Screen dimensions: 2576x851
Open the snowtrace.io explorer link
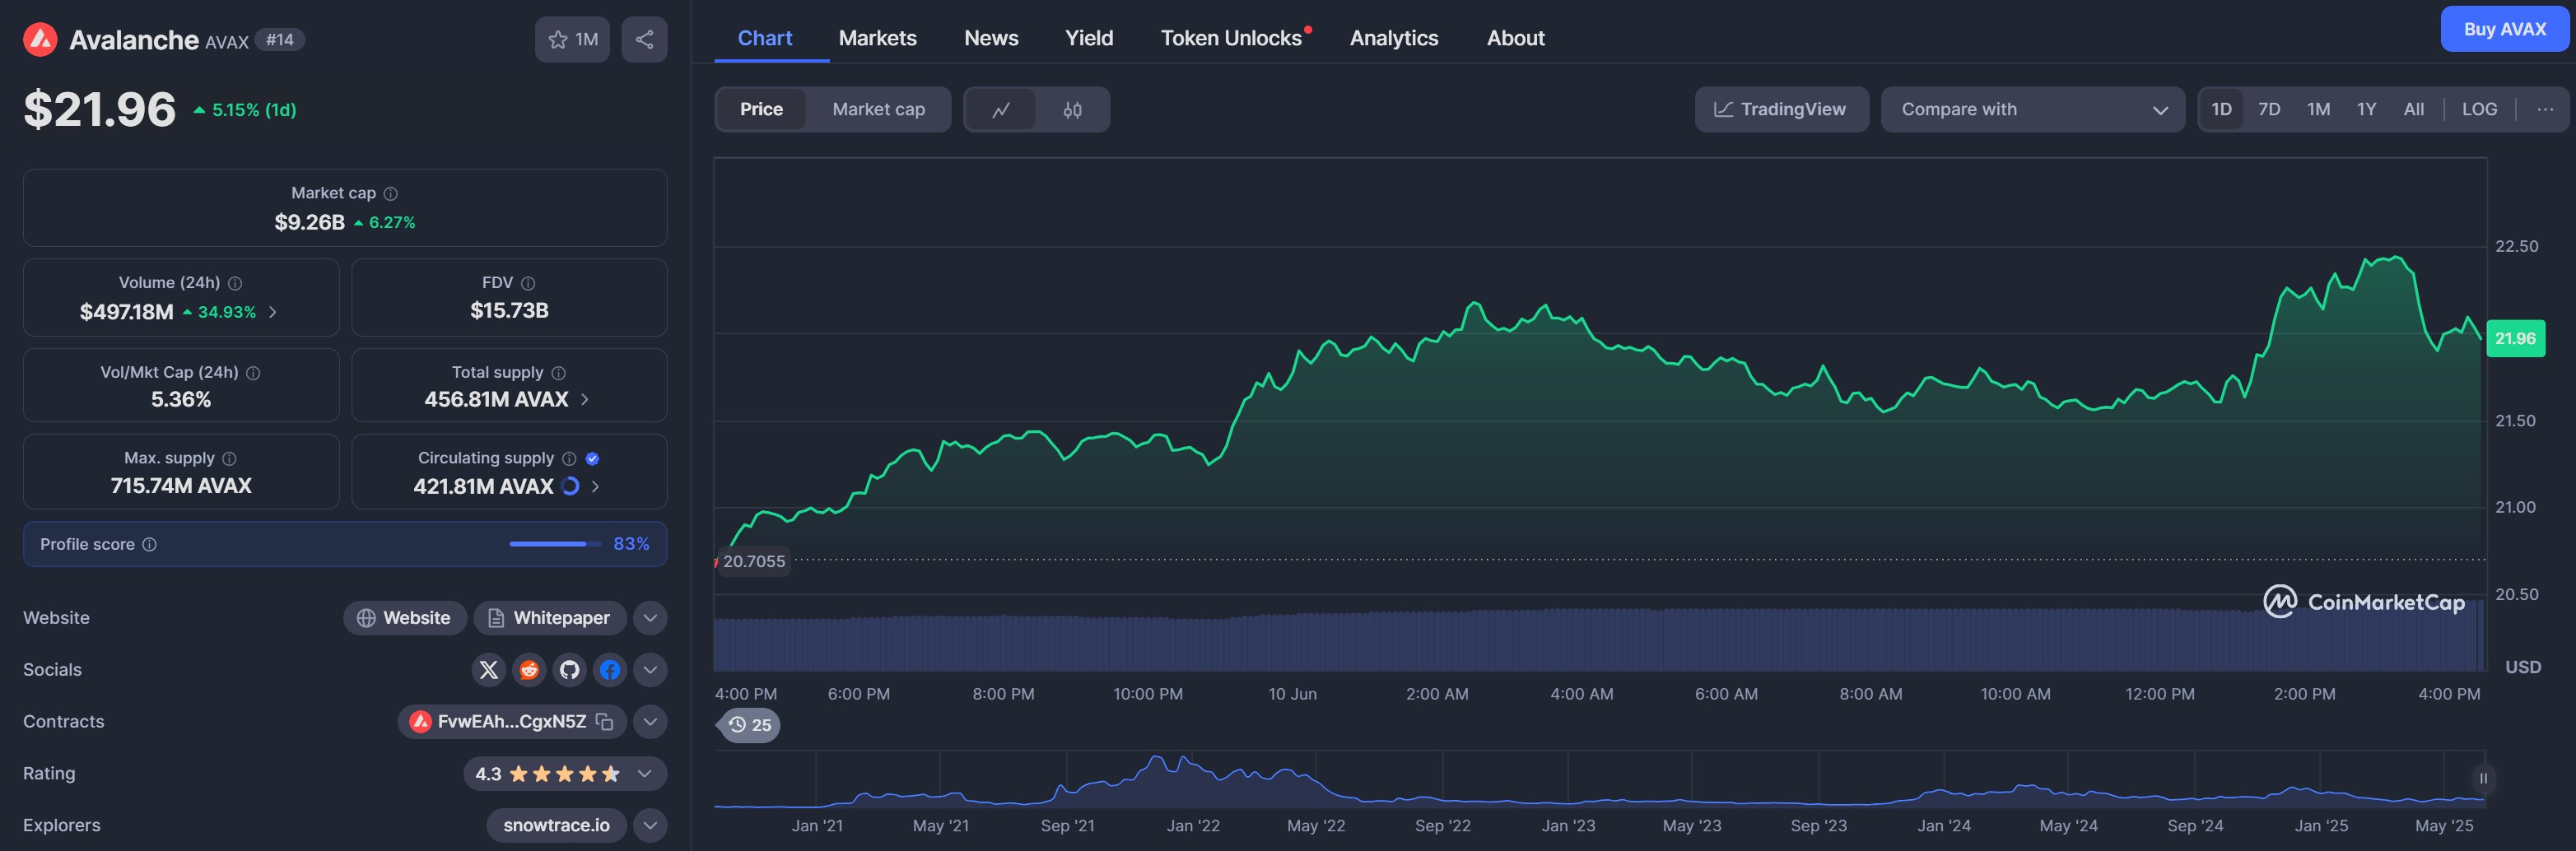556,826
